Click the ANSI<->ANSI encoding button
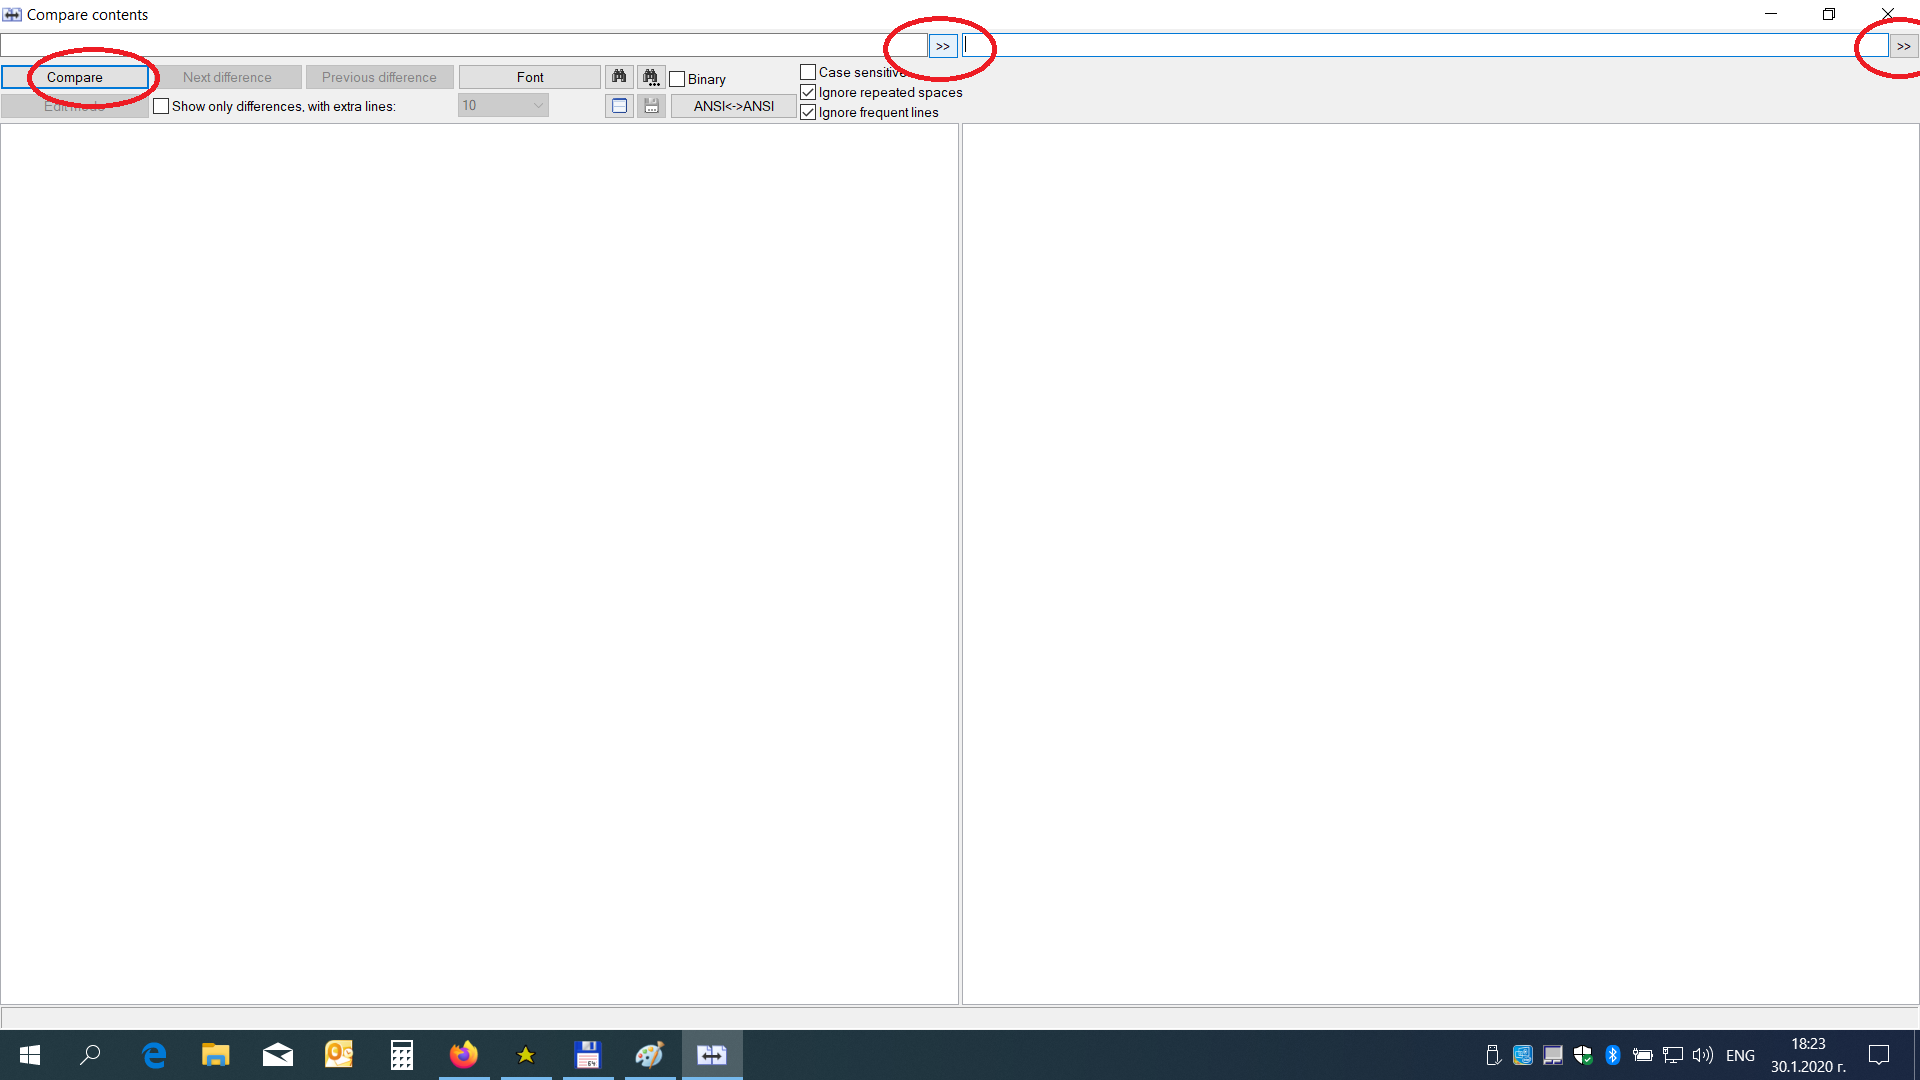 733,106
